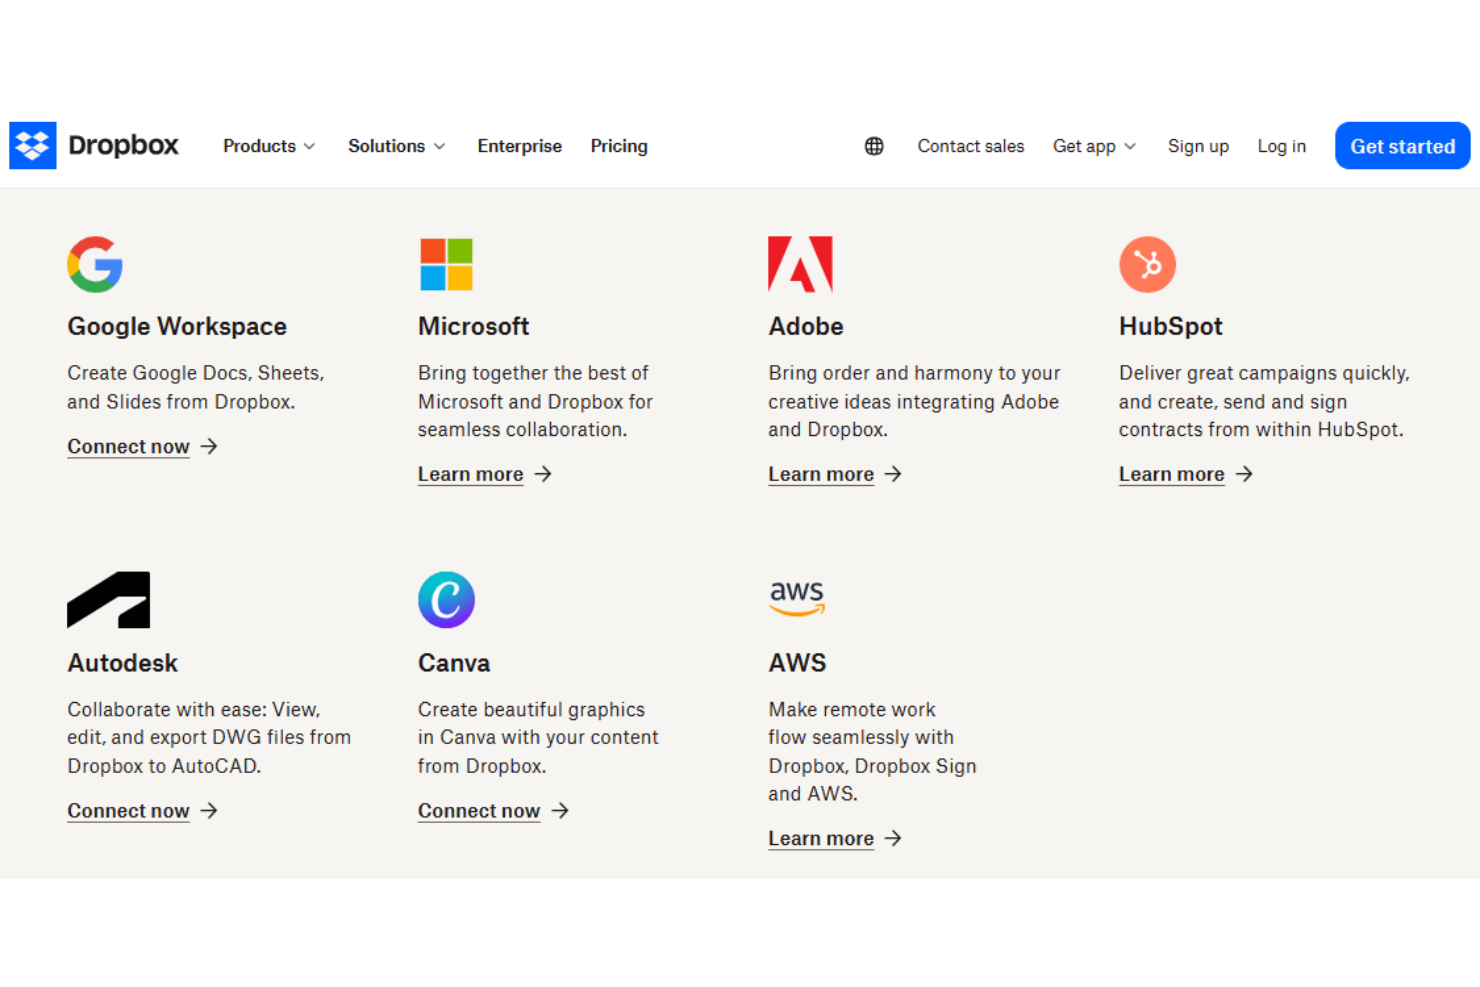Expand the Products dropdown

tap(268, 146)
